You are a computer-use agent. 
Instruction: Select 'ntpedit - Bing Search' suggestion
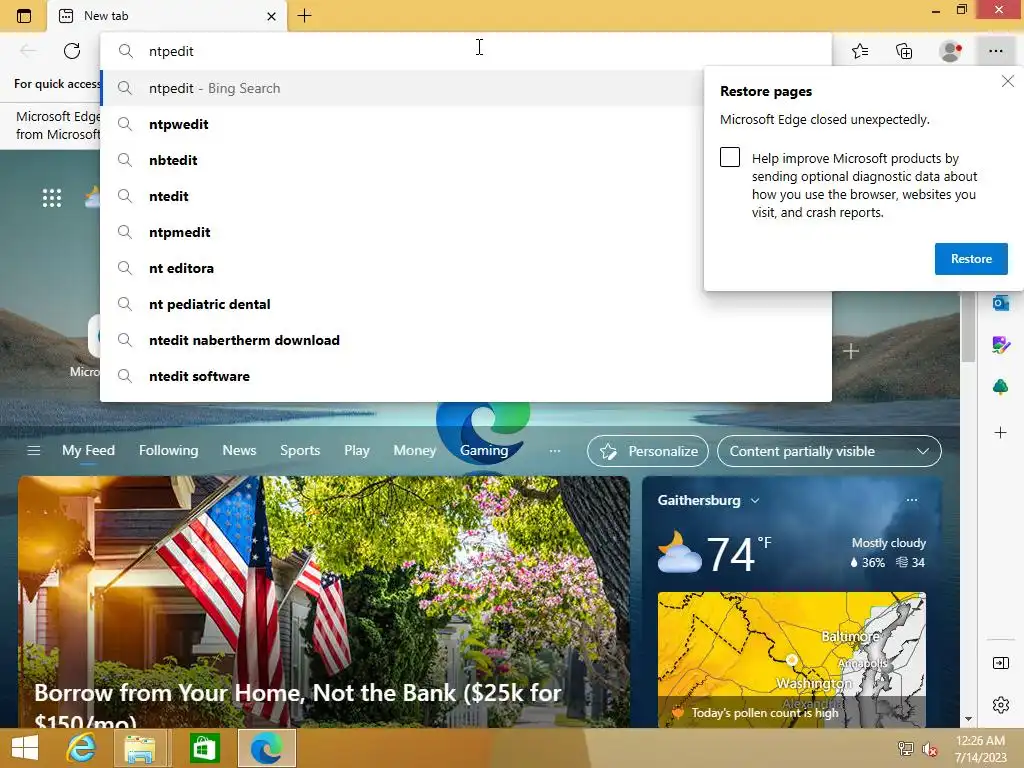tap(401, 88)
